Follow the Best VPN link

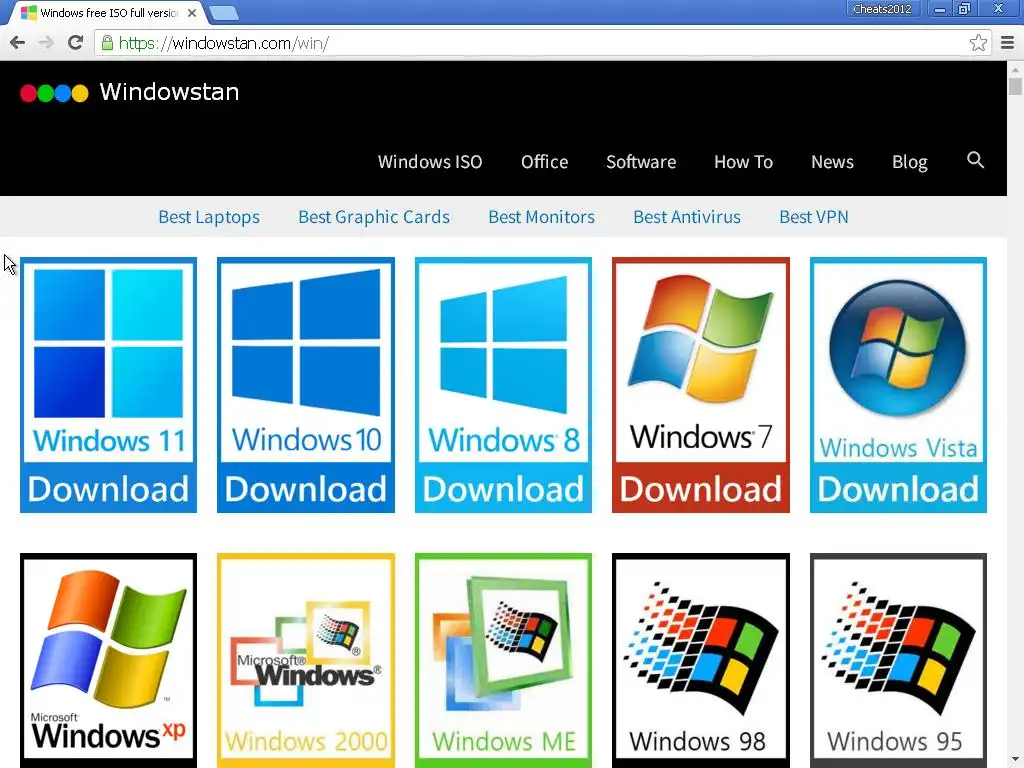pos(814,217)
